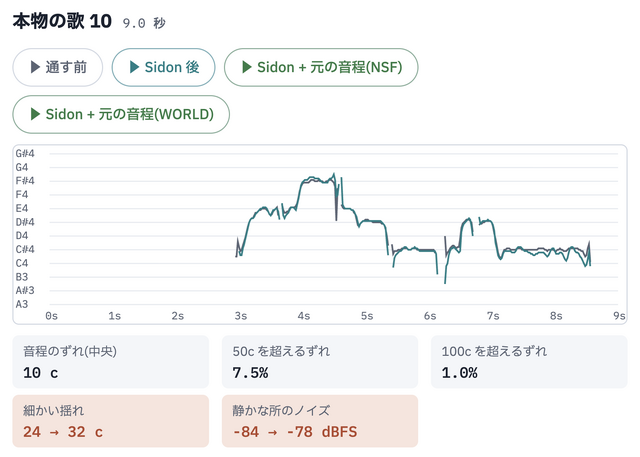This screenshot has height=457, width=640.
Task: Click the 本物の歌 10 heading
Action: pyautogui.click(x=62, y=21)
